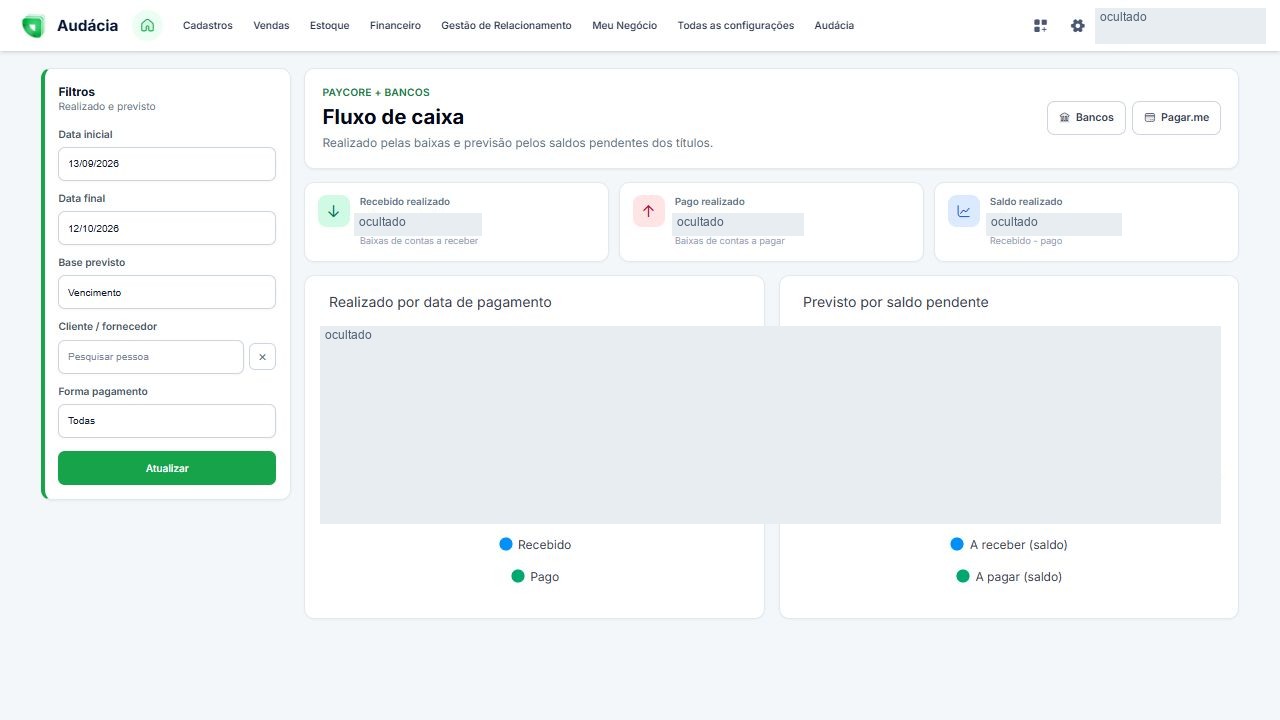Click the Audácia brand name
Image resolution: width=1280 pixels, height=720 pixels.
87,26
